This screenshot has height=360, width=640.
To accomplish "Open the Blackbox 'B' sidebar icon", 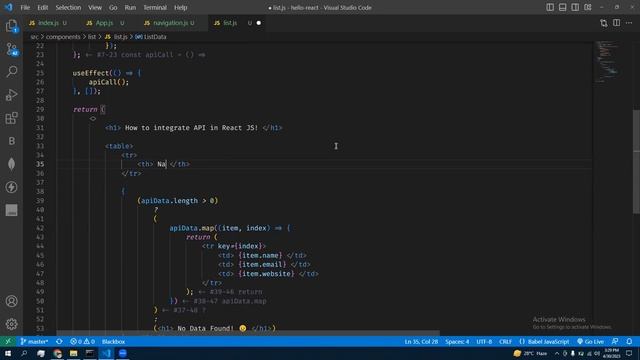I will click(11, 141).
